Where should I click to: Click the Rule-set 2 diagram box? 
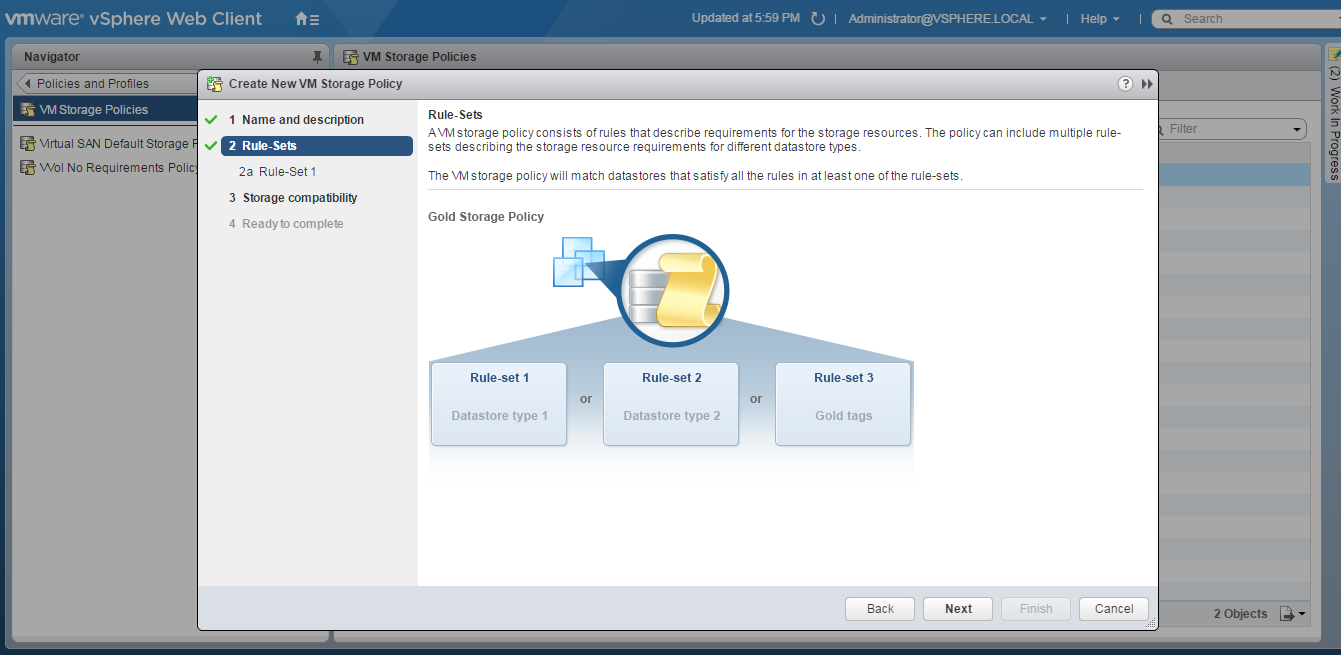[x=671, y=403]
